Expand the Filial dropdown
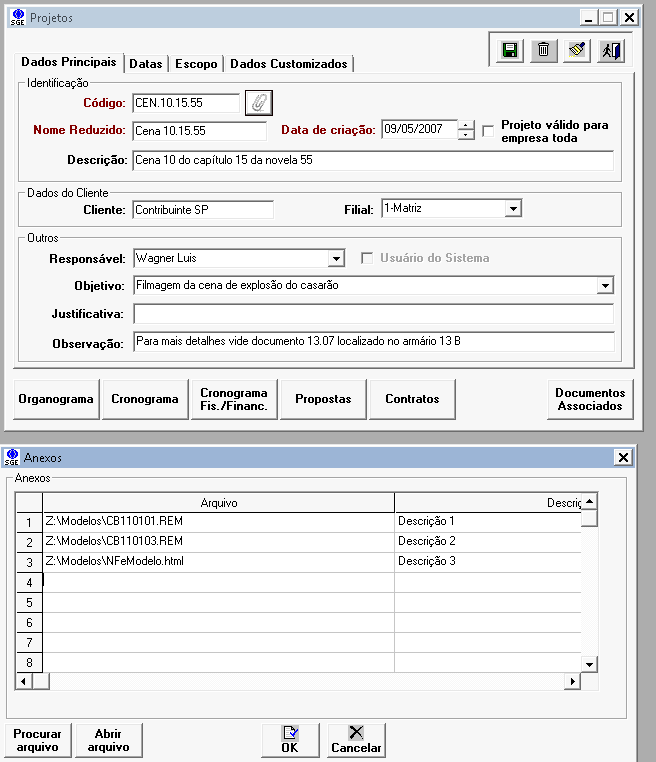 point(512,209)
